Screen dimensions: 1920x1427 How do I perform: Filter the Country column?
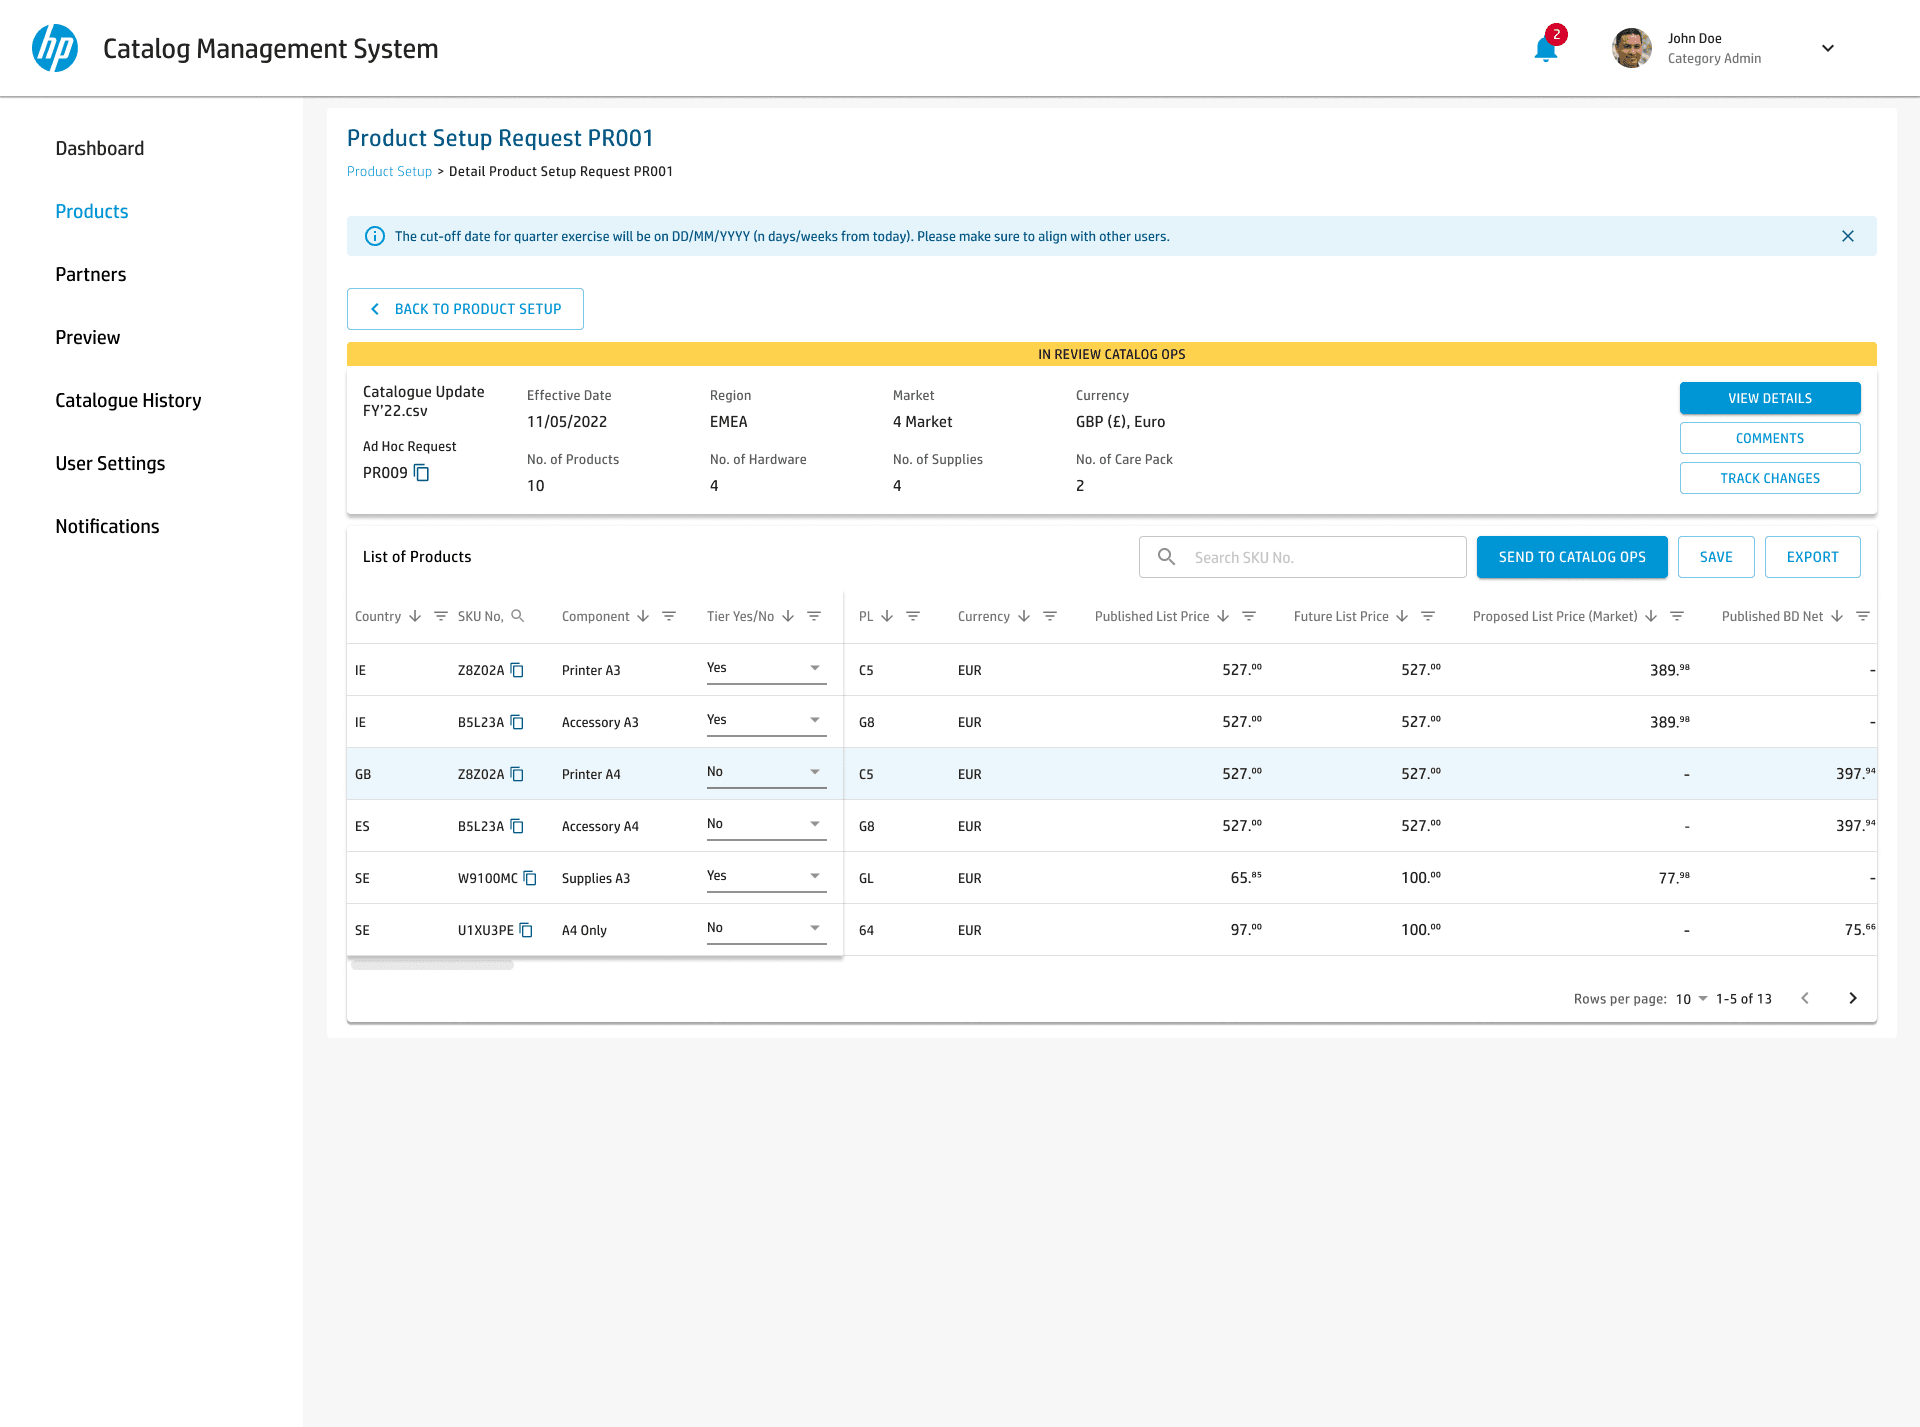tap(441, 616)
